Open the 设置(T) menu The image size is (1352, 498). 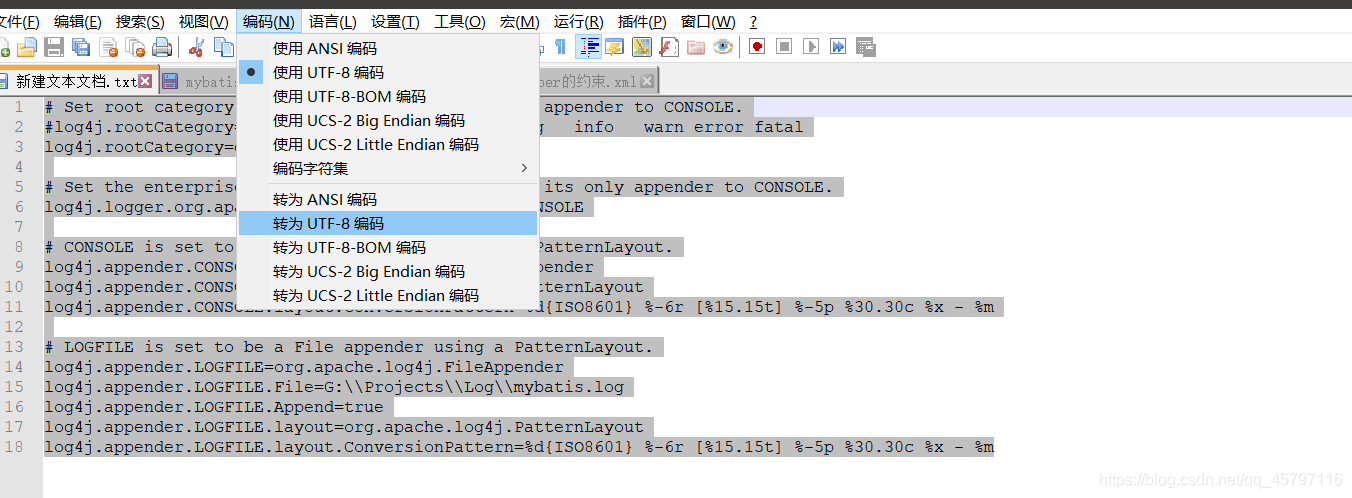(x=395, y=21)
